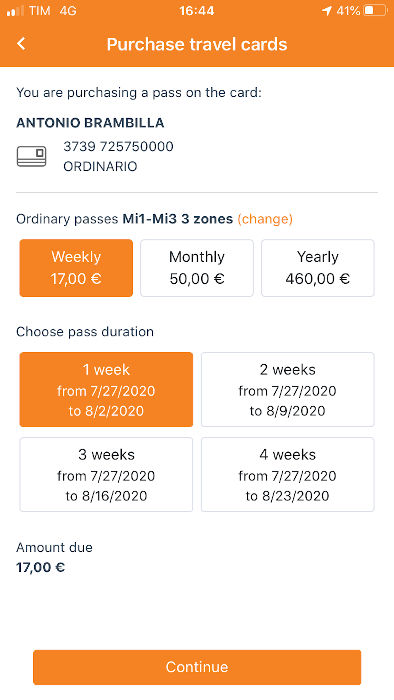Image resolution: width=394 pixels, height=700 pixels.
Task: Tap the Mi1-Mi3 3 zones label
Action: click(x=178, y=219)
